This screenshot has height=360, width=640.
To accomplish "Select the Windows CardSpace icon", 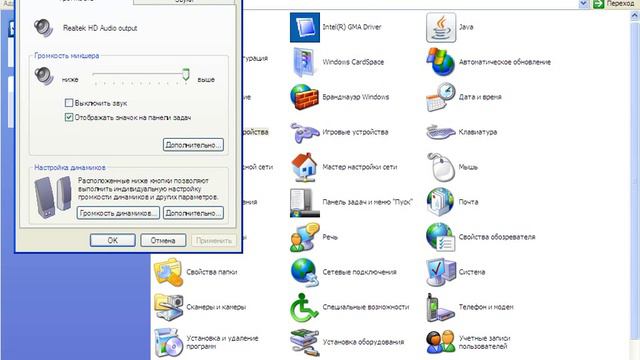I will click(304, 62).
